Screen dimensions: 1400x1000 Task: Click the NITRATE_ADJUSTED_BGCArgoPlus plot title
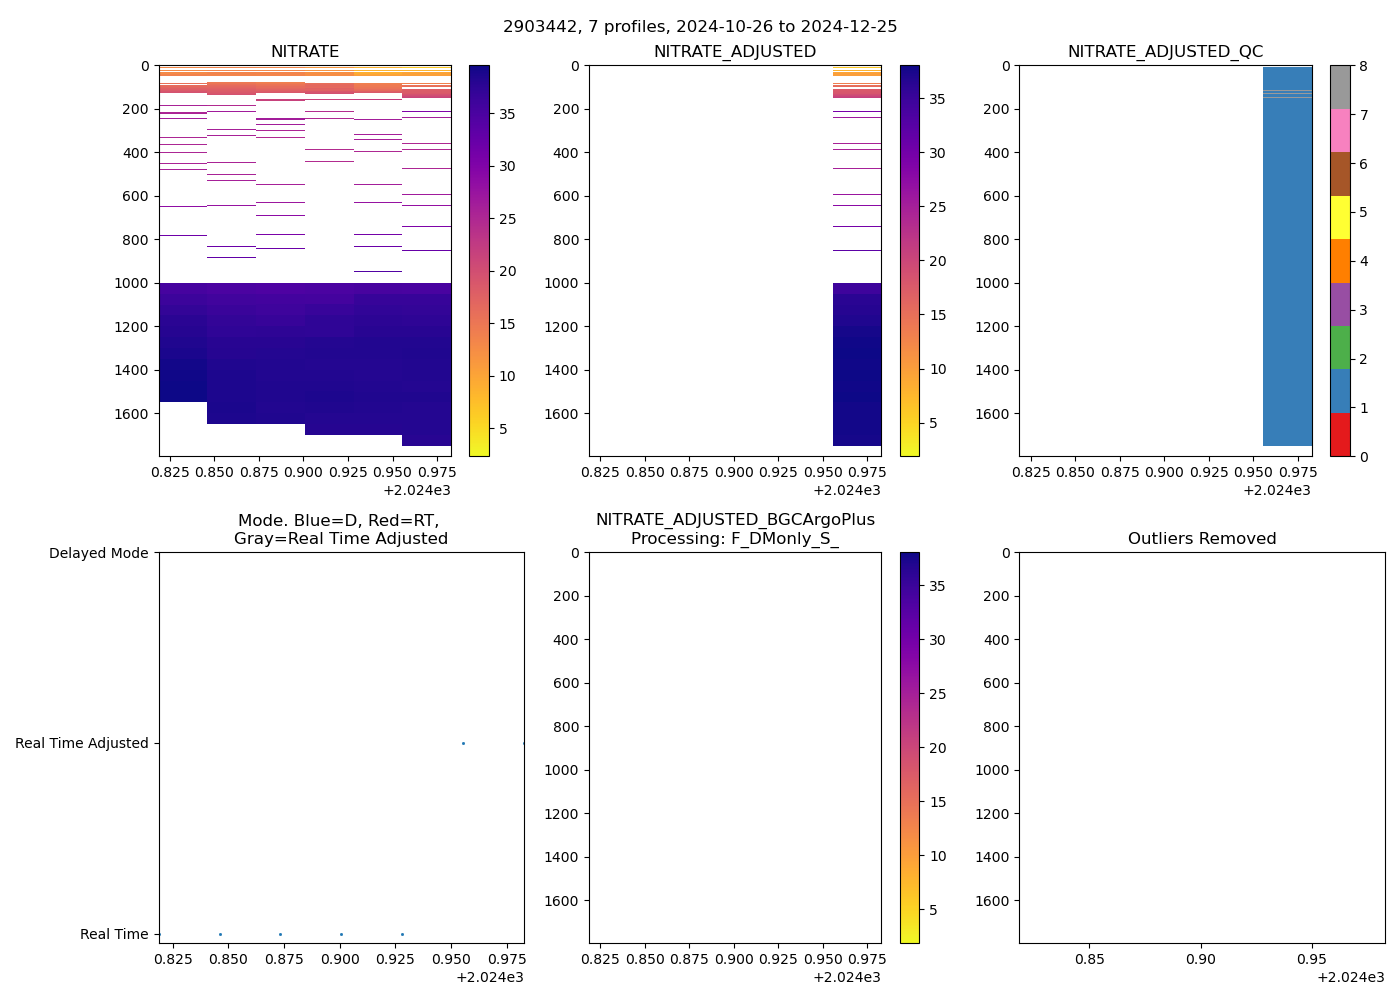tap(735, 520)
